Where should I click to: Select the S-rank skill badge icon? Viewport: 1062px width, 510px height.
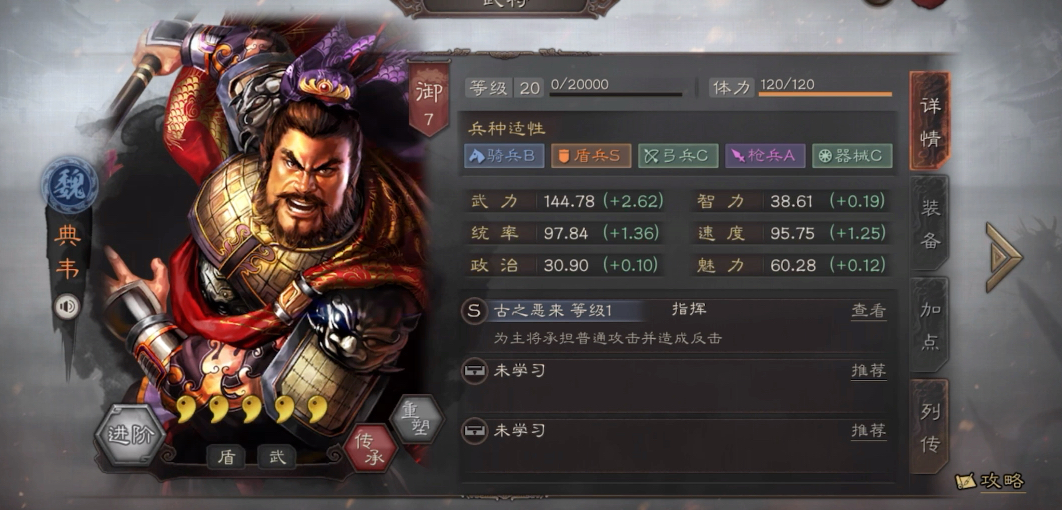[474, 311]
